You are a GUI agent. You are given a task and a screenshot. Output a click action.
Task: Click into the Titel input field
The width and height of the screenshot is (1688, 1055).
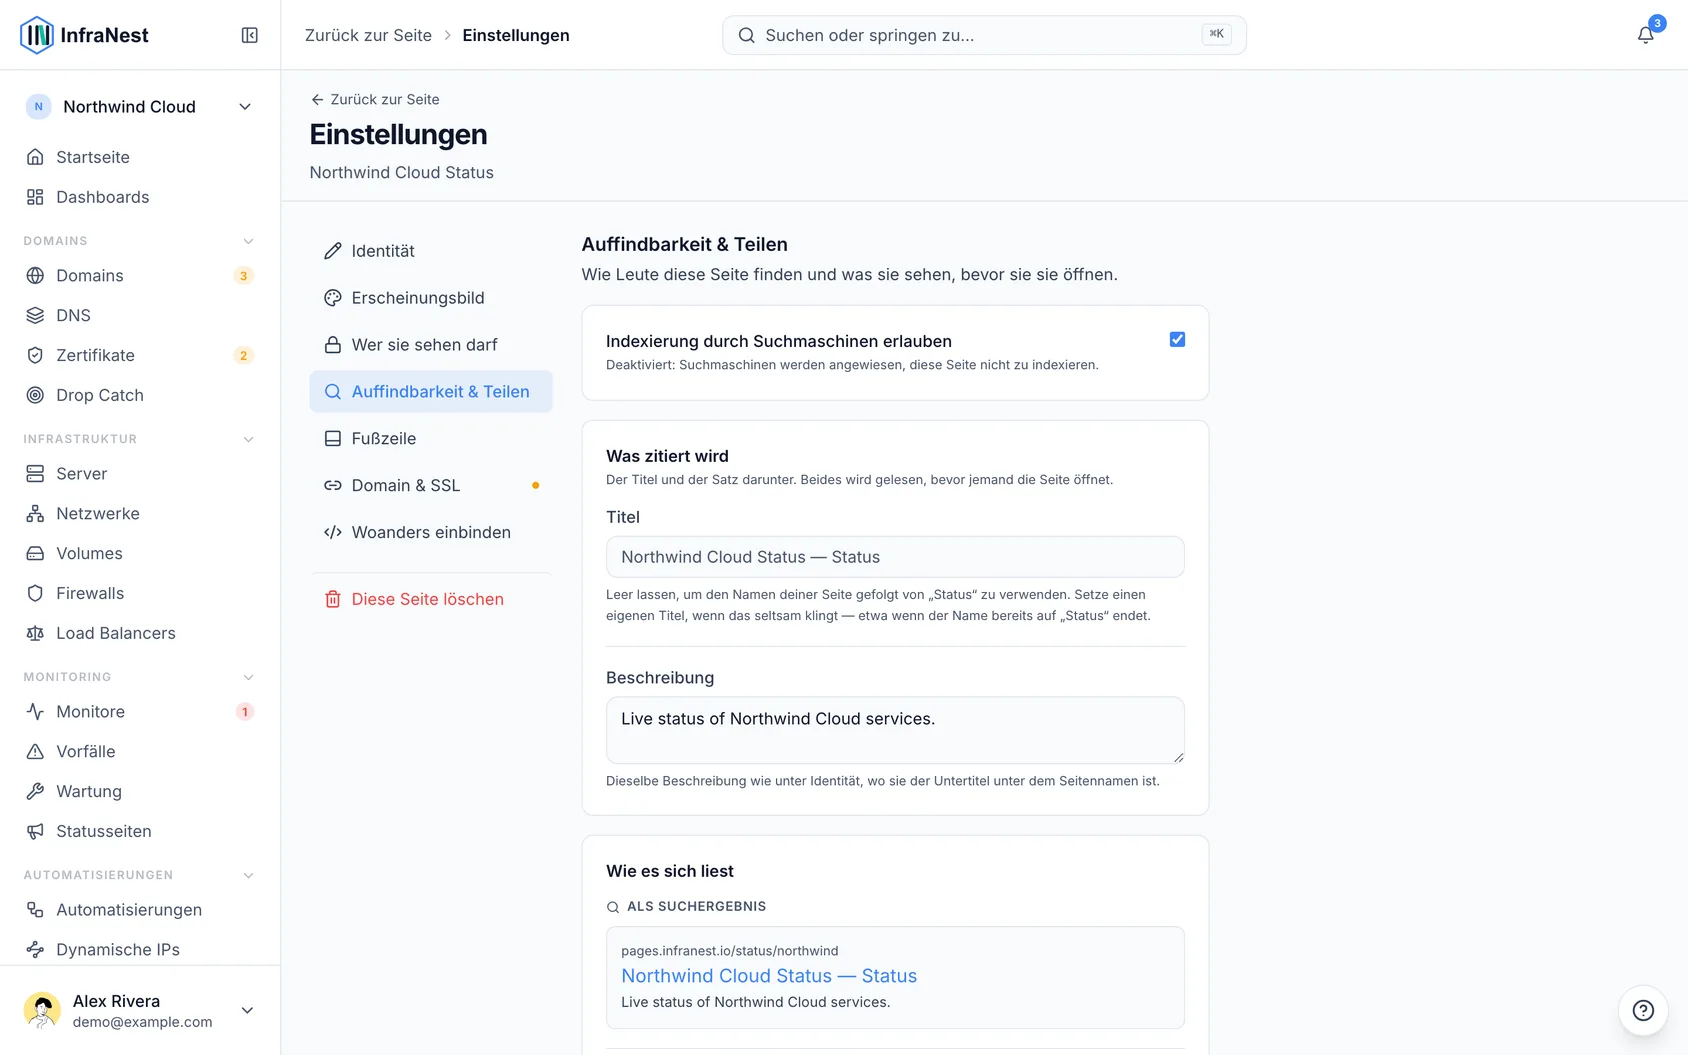(x=895, y=557)
